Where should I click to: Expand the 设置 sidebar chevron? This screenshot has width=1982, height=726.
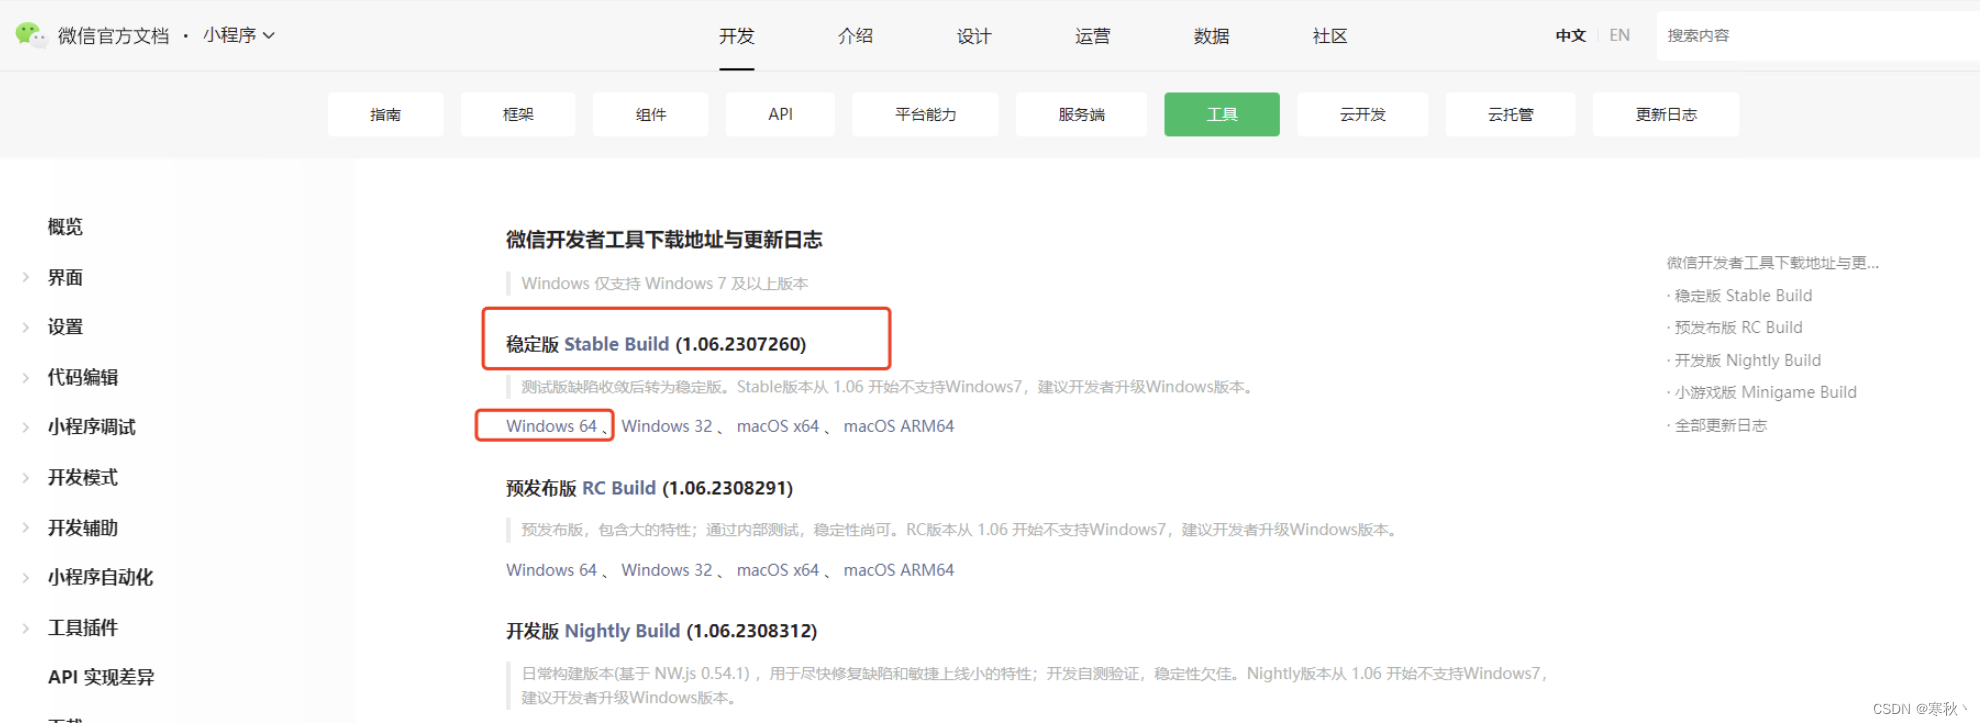(26, 327)
